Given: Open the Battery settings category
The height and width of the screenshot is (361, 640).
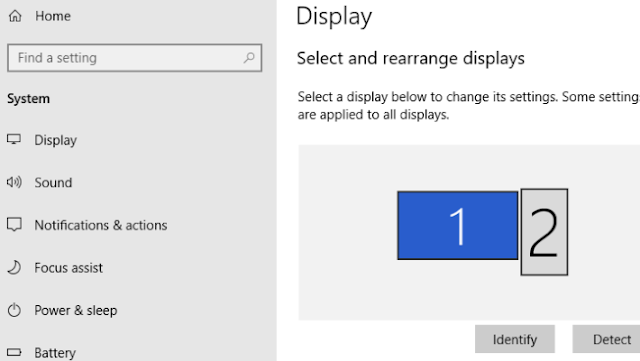Looking at the screenshot, I should coord(55,353).
